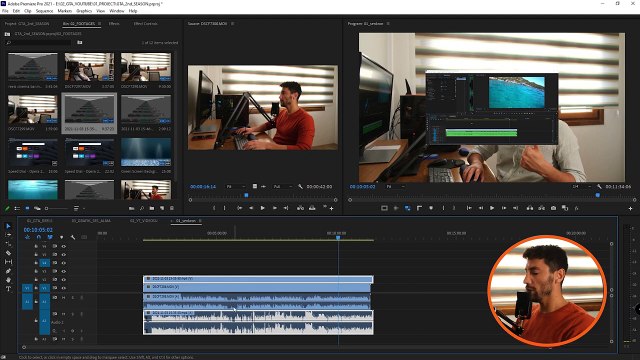Open Program monitor Fit zoom dropdown

click(396, 187)
